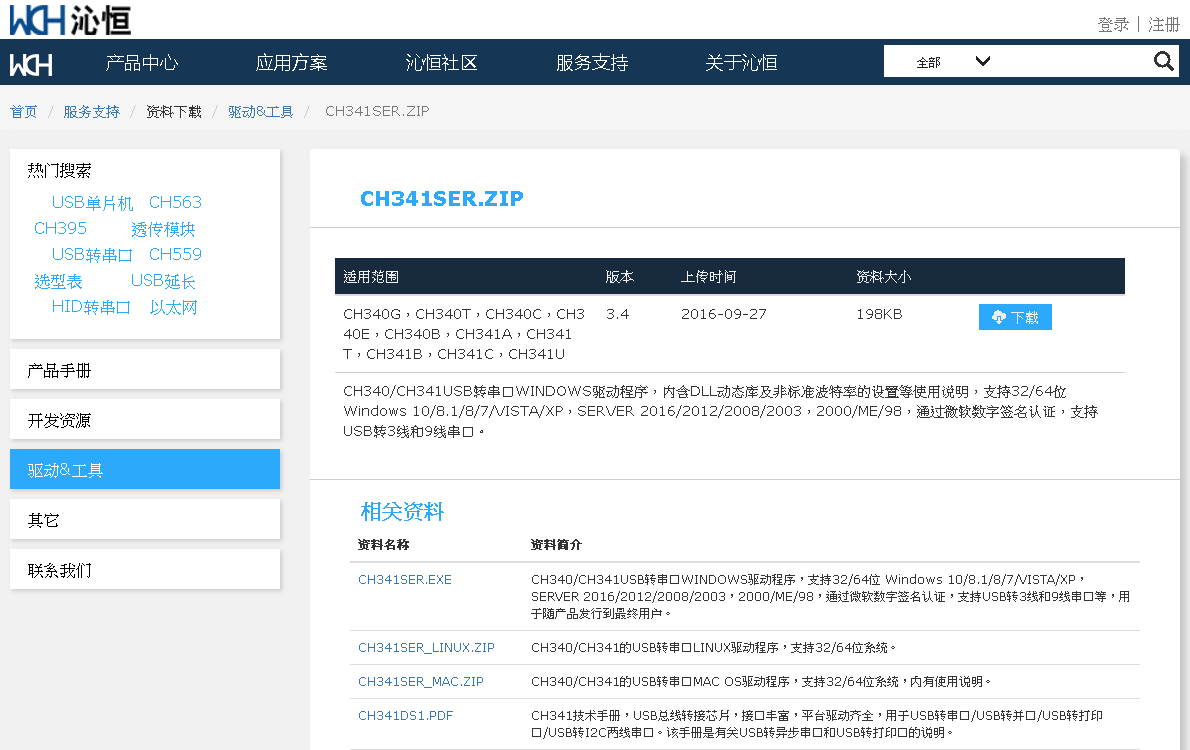
Task: Open CH341SER.EXE related file link
Action: [405, 580]
